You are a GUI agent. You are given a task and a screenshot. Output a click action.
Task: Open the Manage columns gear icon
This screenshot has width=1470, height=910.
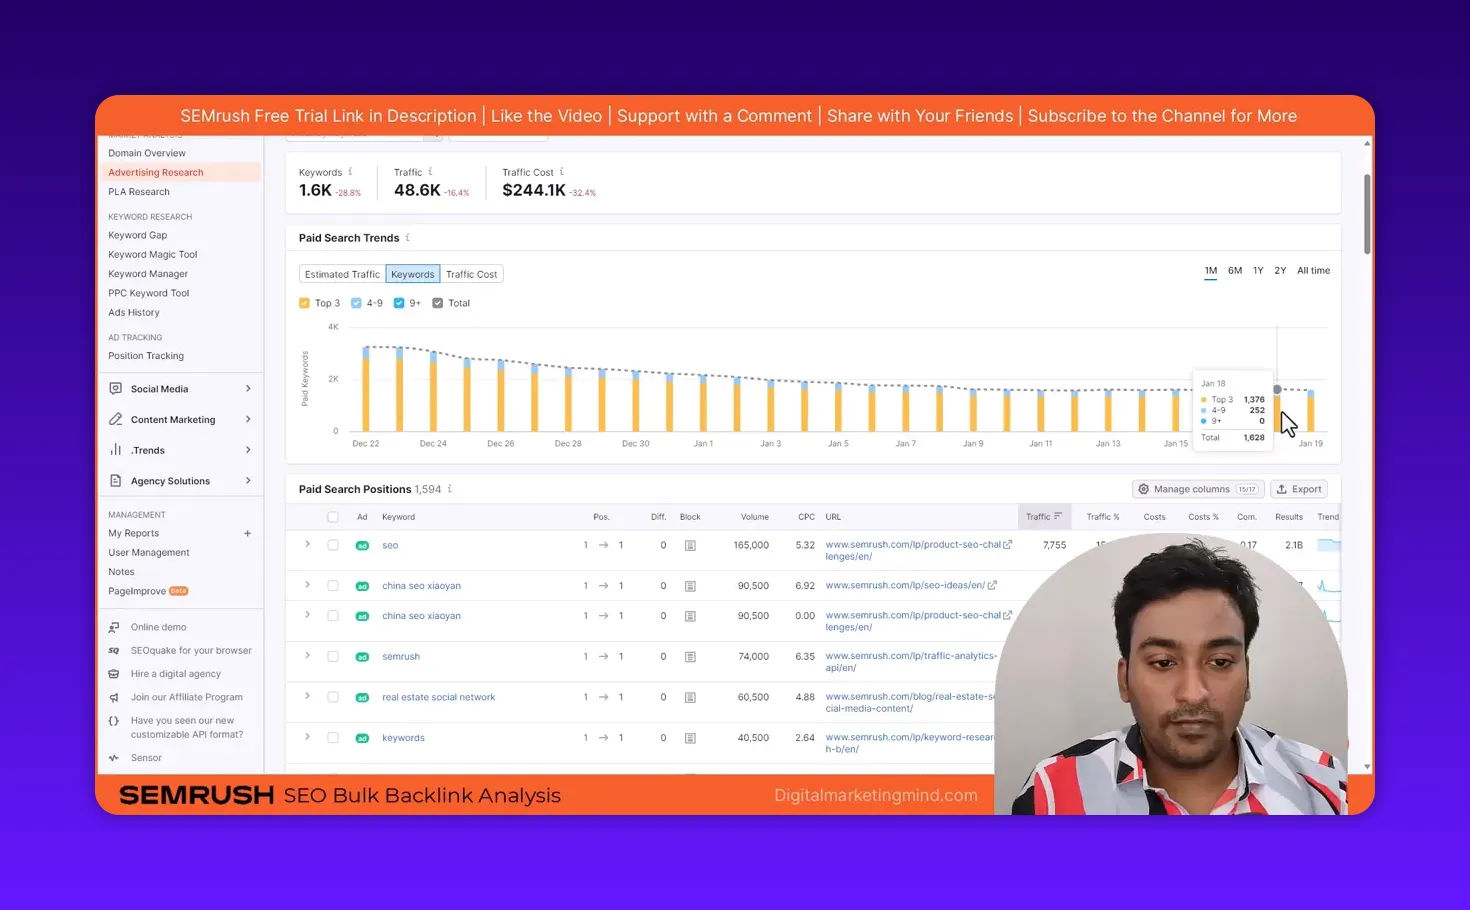tap(1143, 488)
